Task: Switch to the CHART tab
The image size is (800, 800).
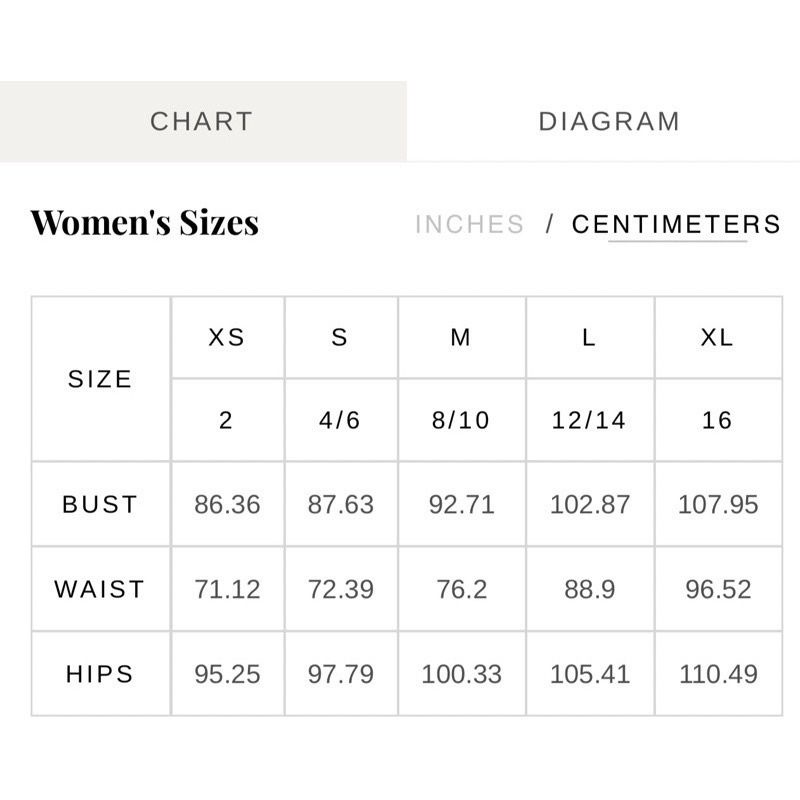Action: tap(202, 121)
